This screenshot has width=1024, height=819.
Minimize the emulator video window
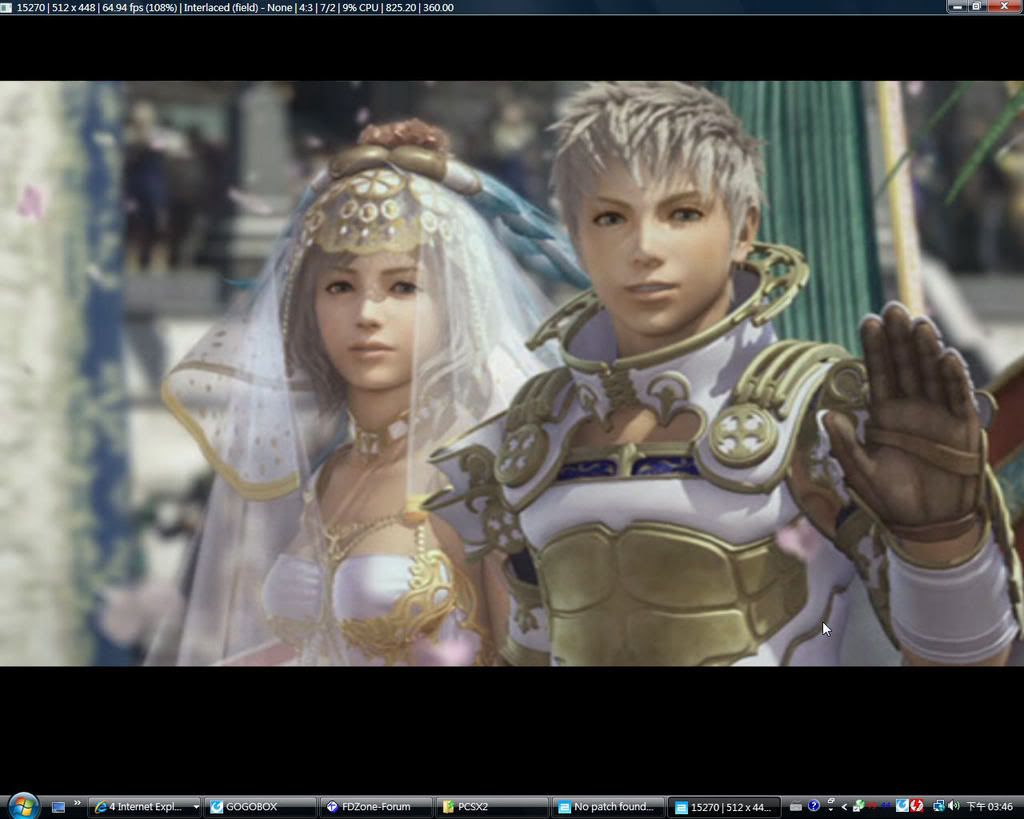957,7
